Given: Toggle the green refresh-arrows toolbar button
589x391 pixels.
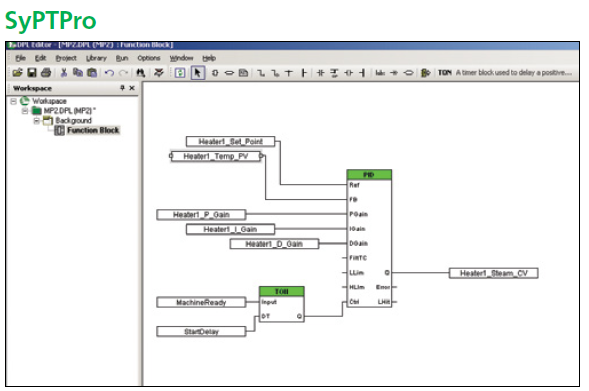Looking at the screenshot, I should point(180,72).
